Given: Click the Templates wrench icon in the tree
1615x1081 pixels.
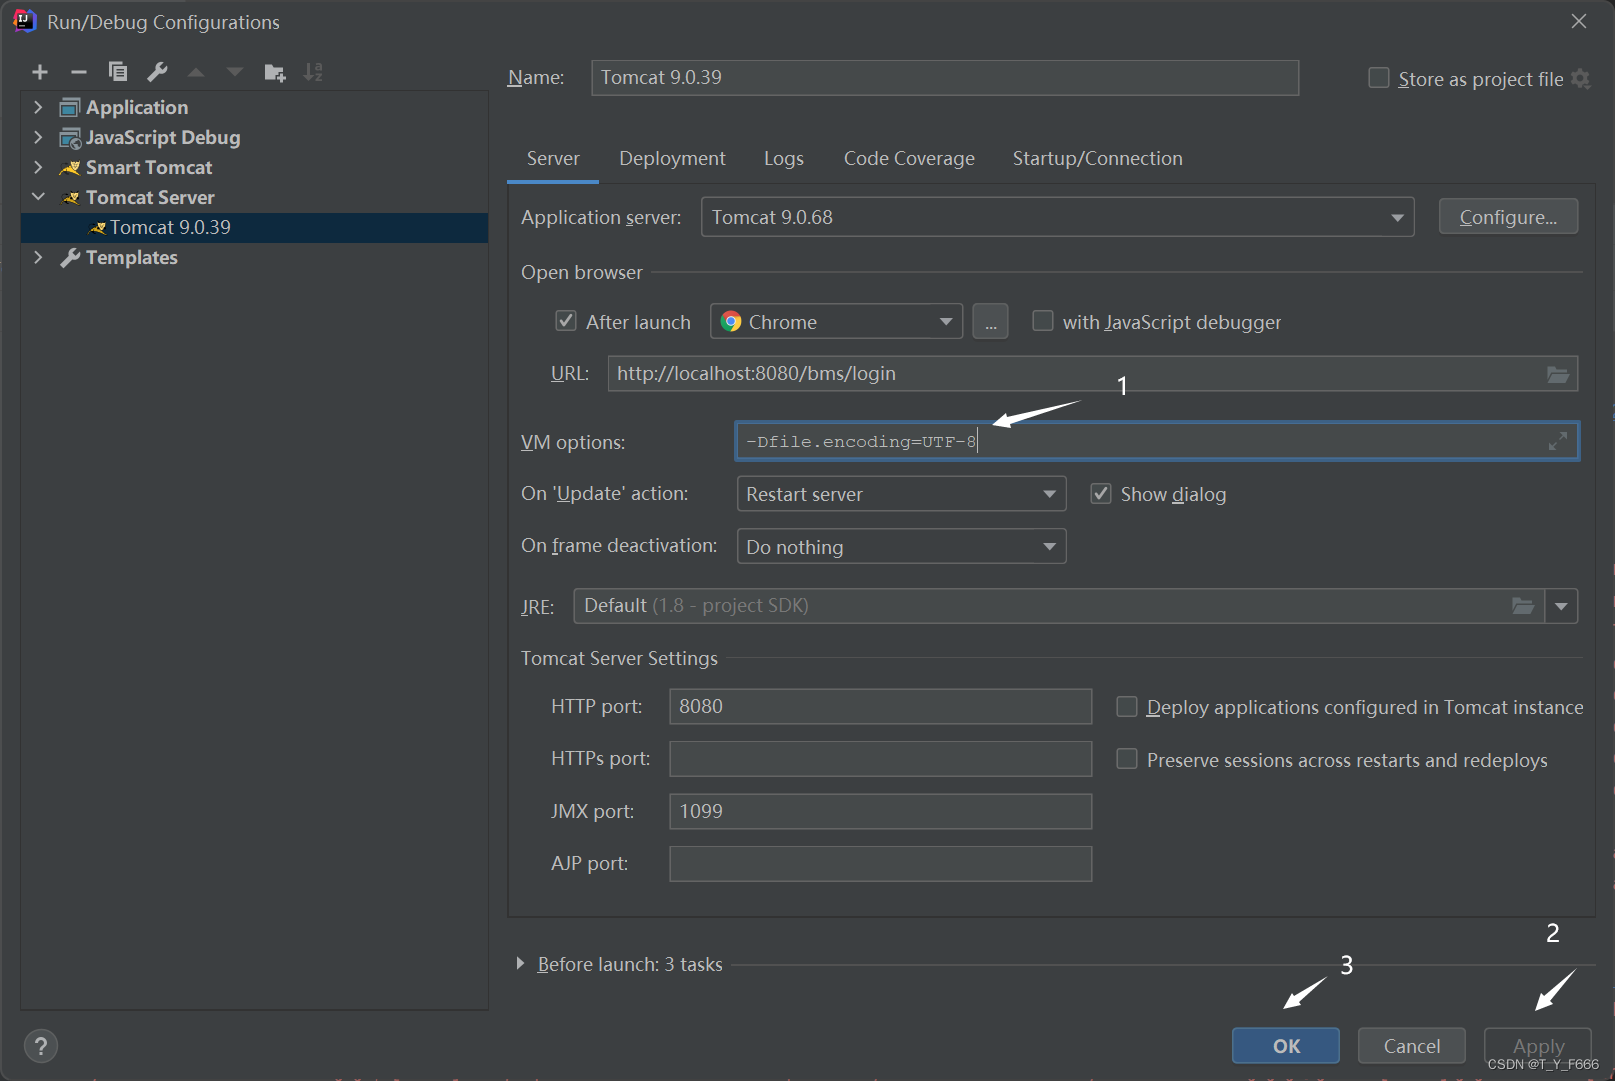Looking at the screenshot, I should [x=70, y=258].
